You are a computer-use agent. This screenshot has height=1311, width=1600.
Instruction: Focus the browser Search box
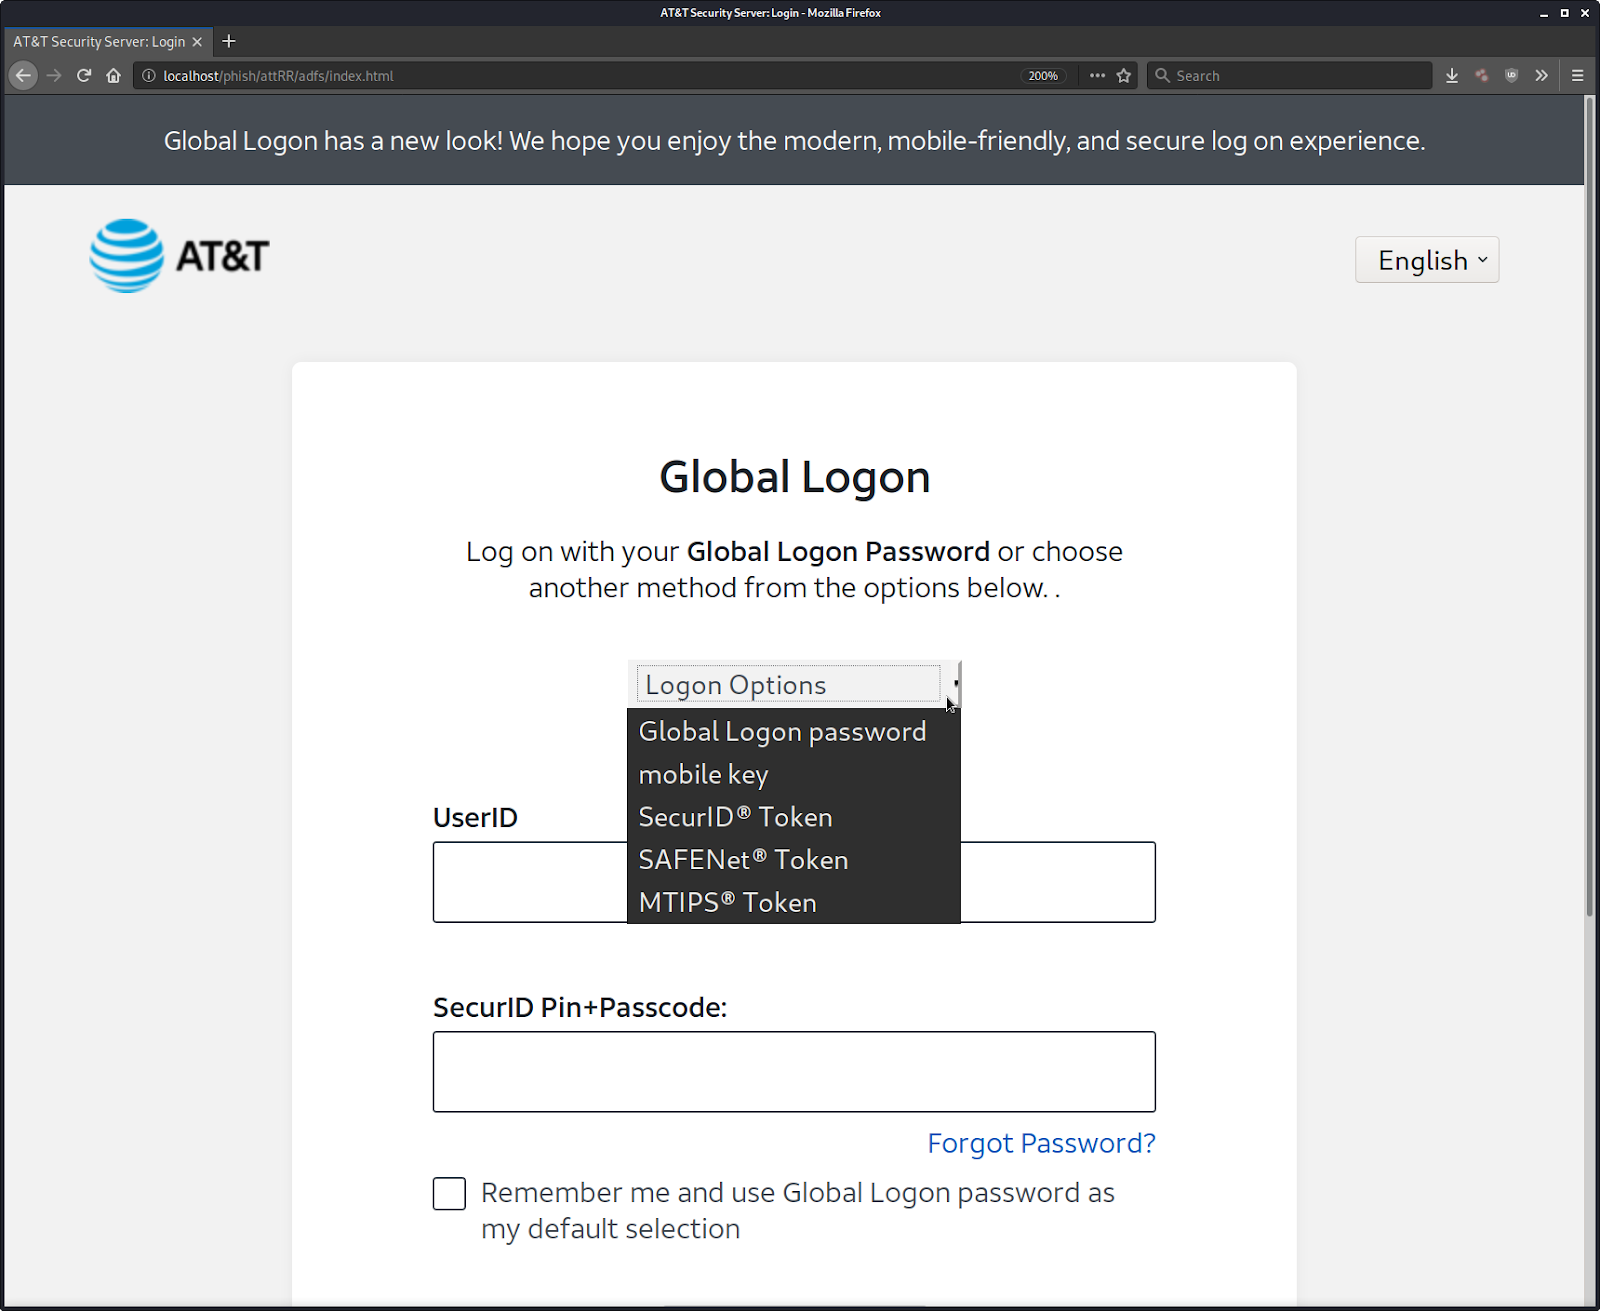1289,75
